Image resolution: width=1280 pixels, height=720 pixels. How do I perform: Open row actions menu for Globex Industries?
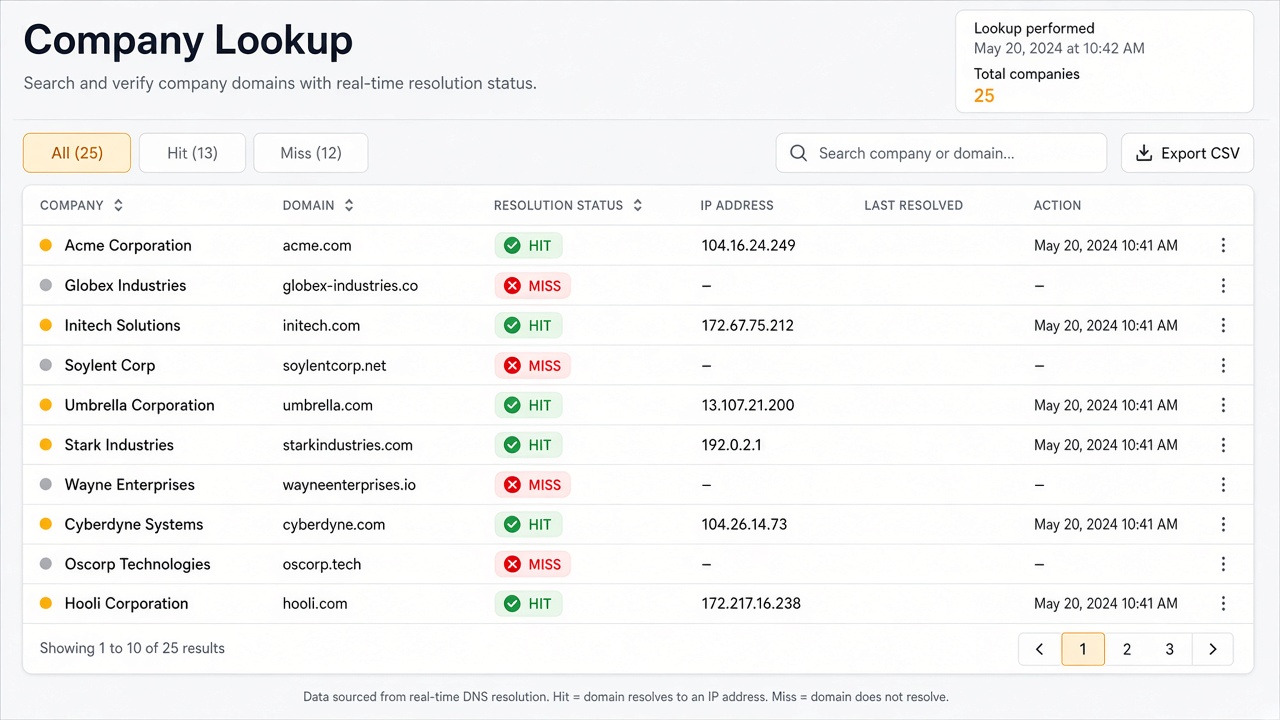pos(1223,285)
